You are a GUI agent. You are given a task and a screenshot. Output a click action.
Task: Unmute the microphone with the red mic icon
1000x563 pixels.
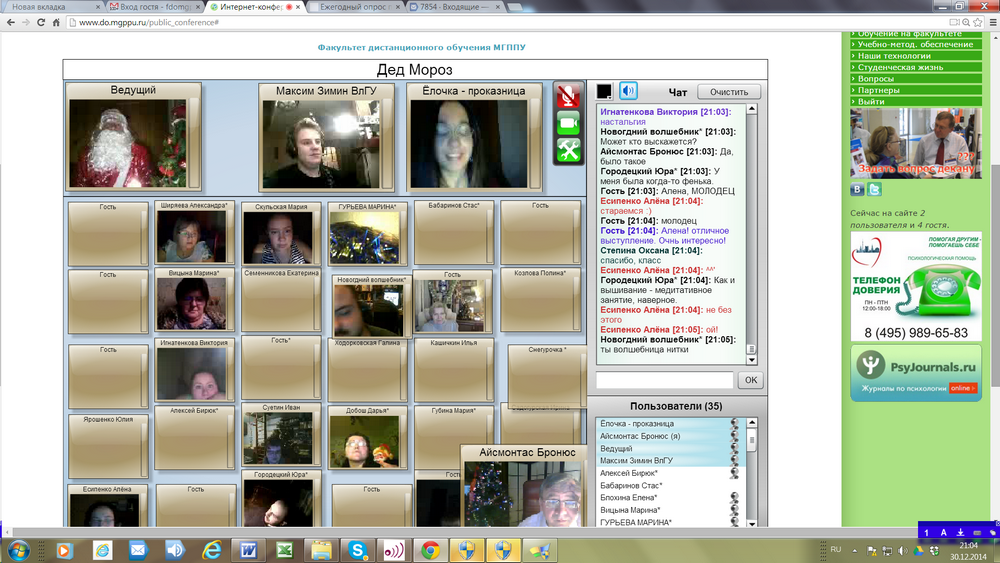pyautogui.click(x=568, y=96)
